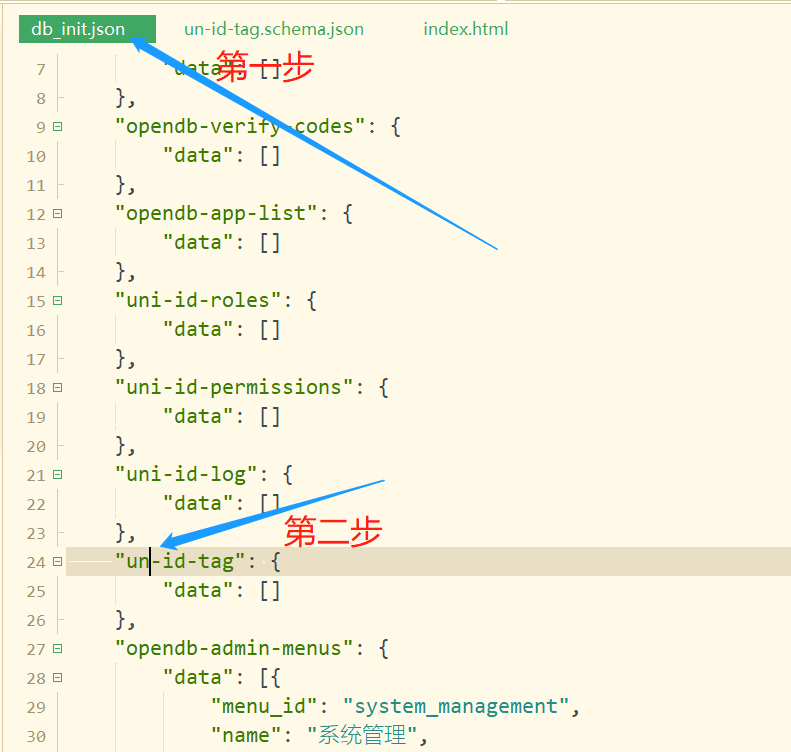Collapse the data array at line 28
Screen dimensions: 791x752
(x=58, y=678)
